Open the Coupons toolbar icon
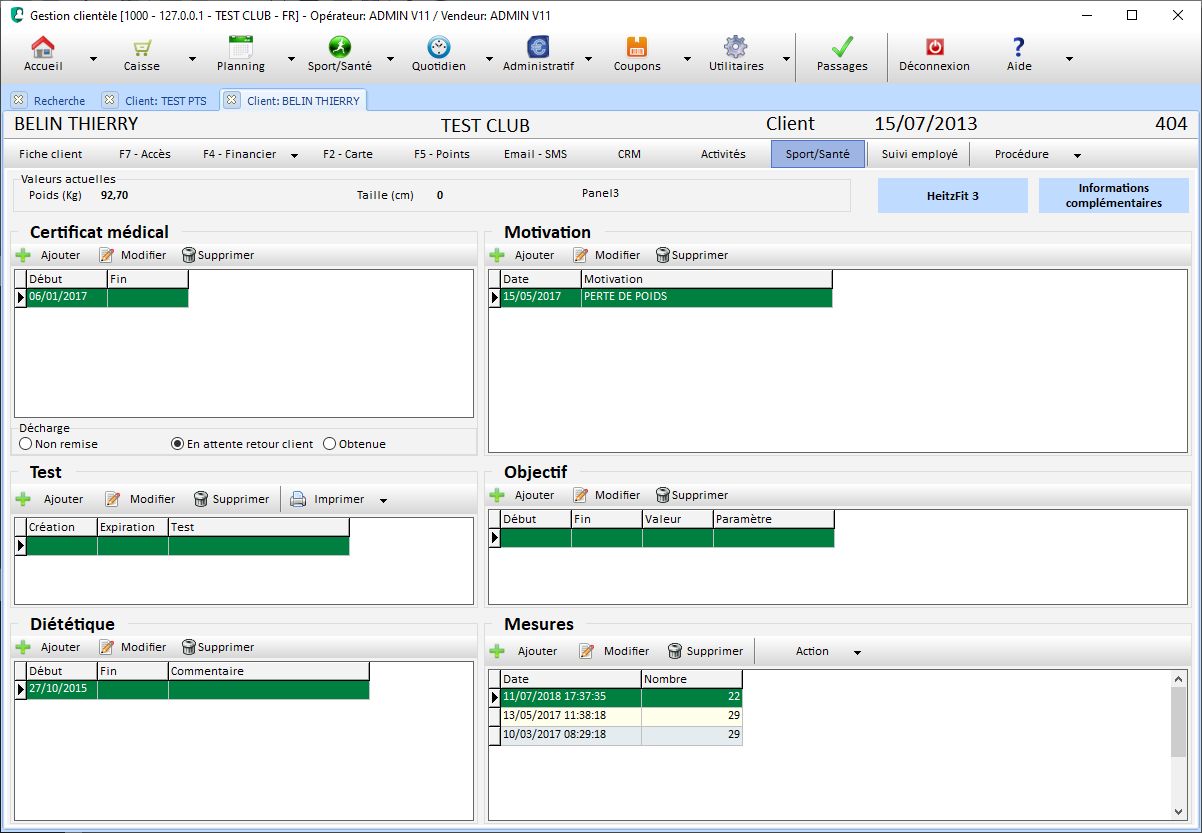 (x=636, y=47)
